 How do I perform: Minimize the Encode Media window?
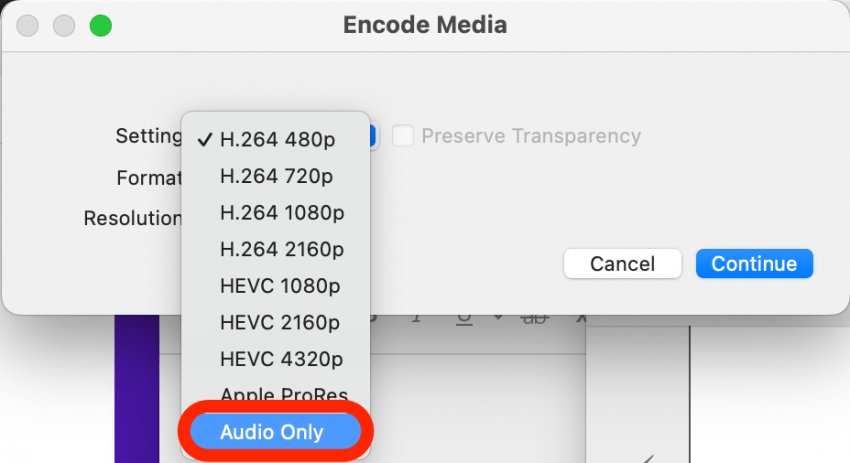64,26
